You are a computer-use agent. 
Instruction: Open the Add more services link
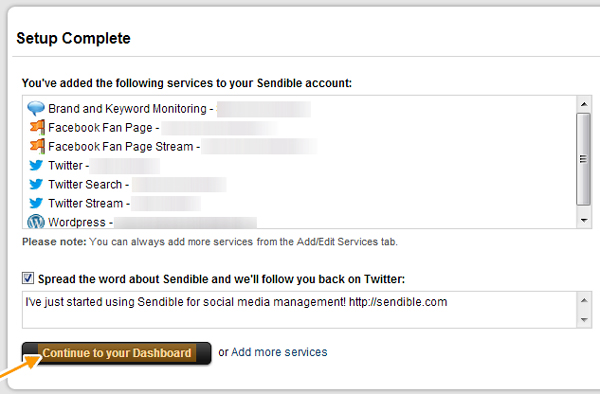point(279,352)
